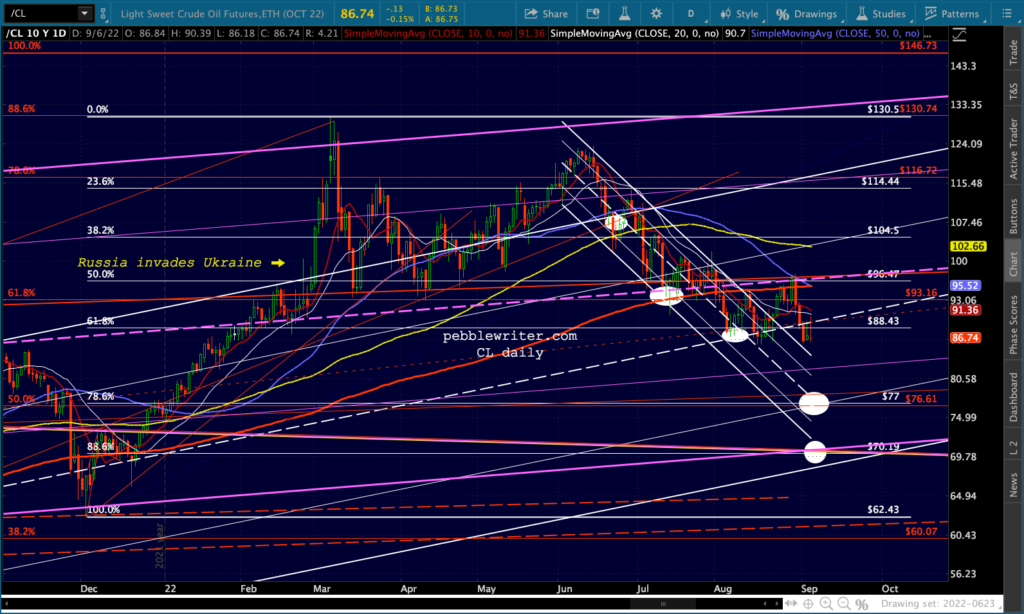The width and height of the screenshot is (1024, 614).
Task: Open the flask analysis icon beside the gear
Action: point(624,14)
